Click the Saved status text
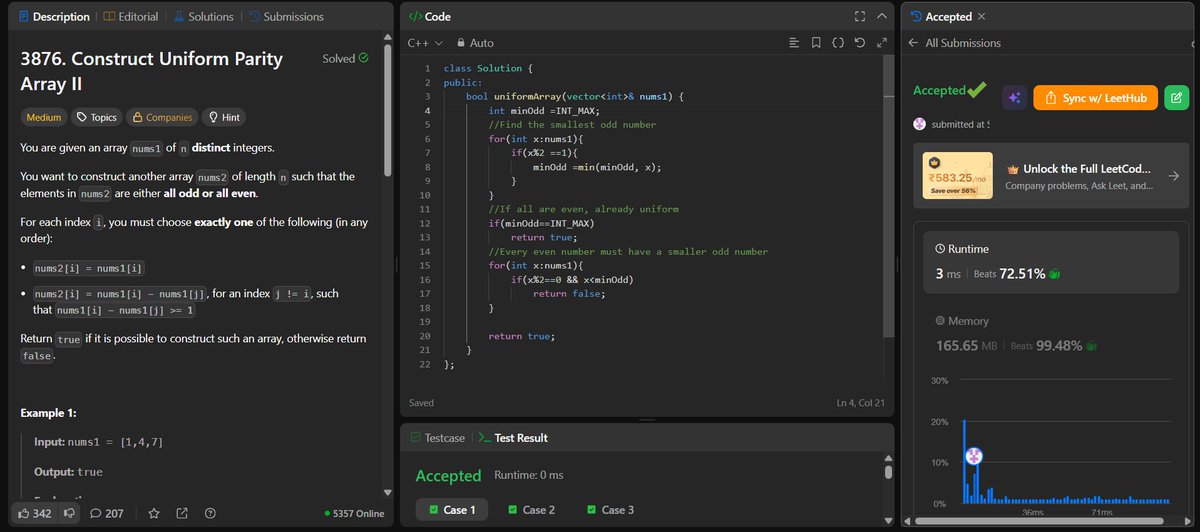 point(422,403)
